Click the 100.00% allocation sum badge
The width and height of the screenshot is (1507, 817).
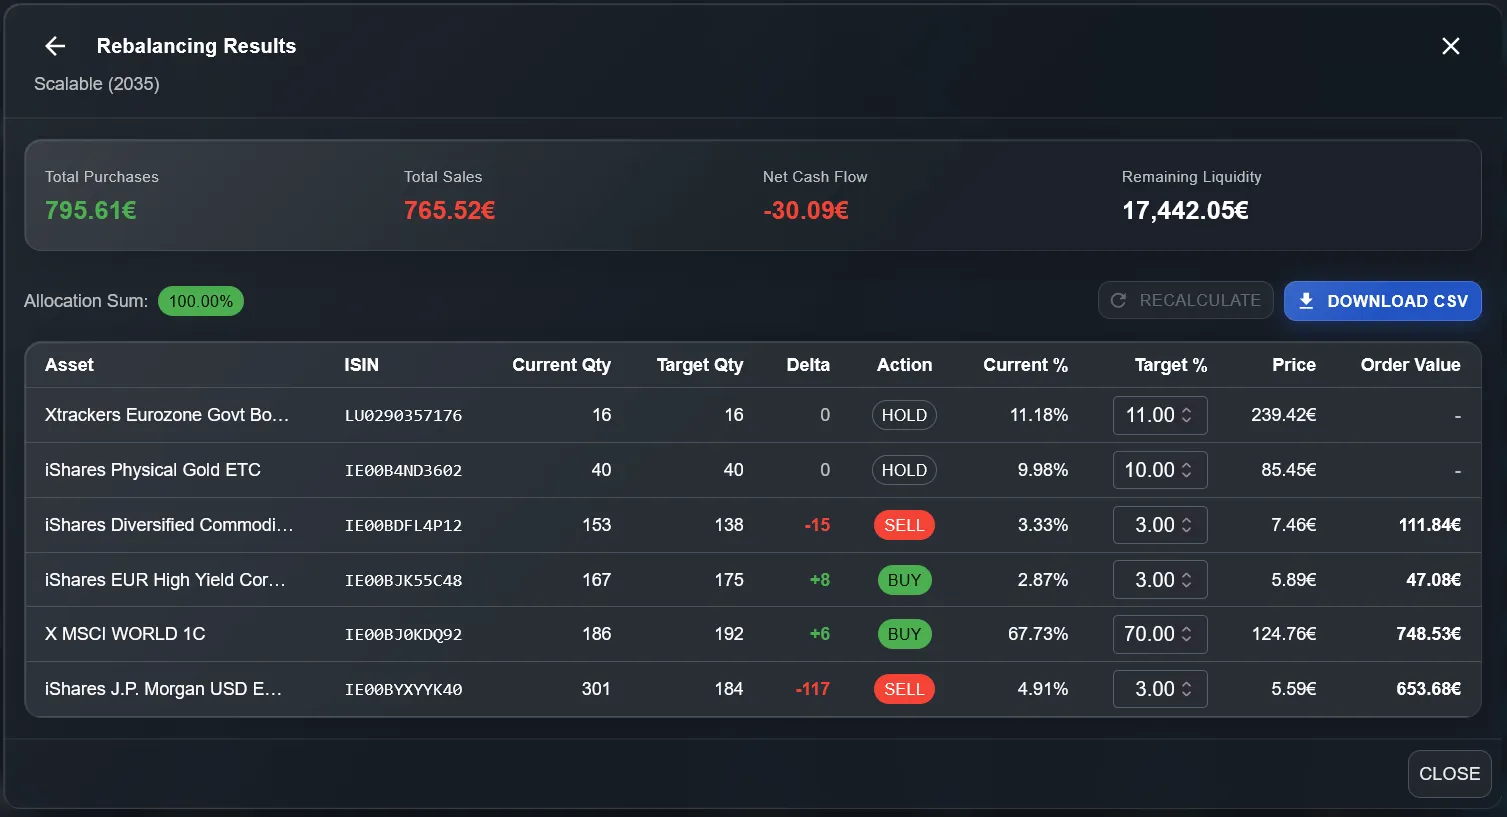pos(200,301)
